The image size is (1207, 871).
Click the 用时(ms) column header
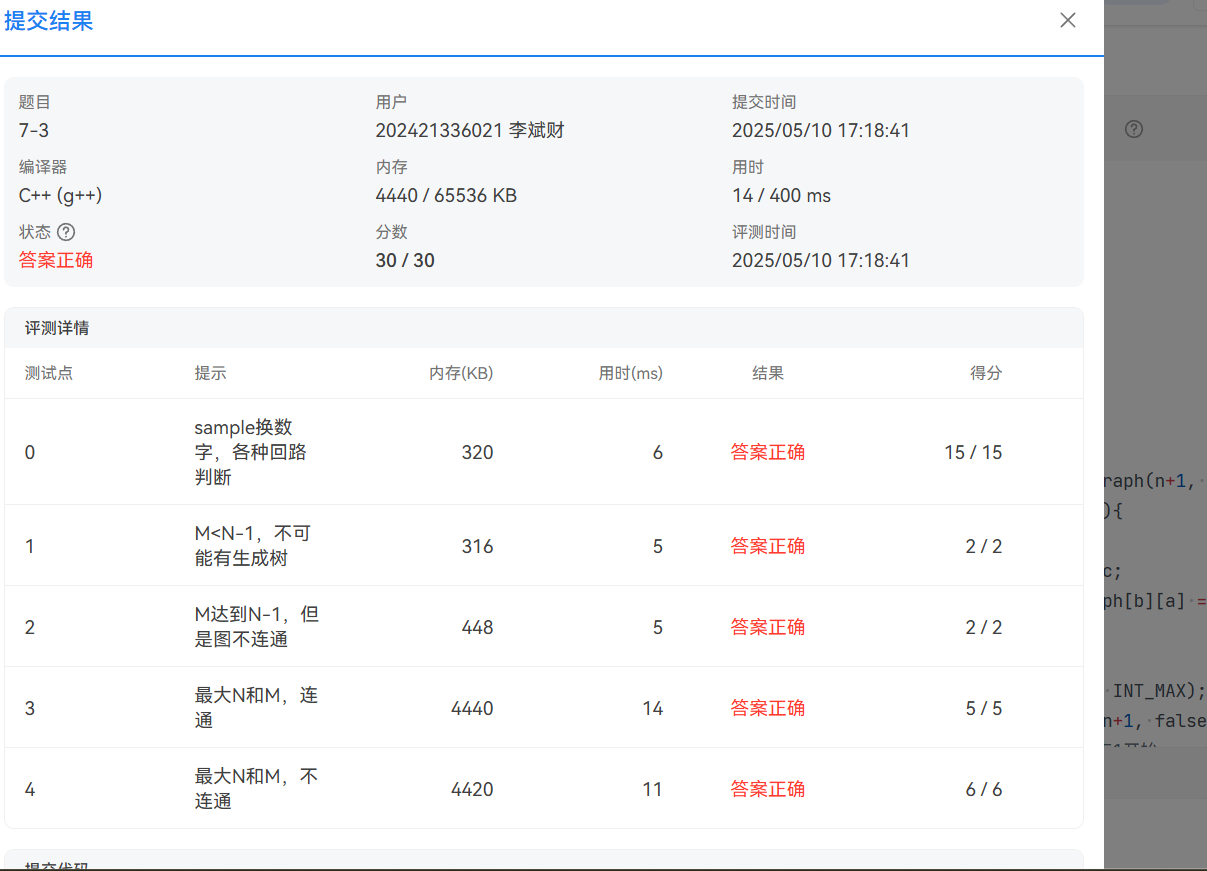pyautogui.click(x=630, y=373)
